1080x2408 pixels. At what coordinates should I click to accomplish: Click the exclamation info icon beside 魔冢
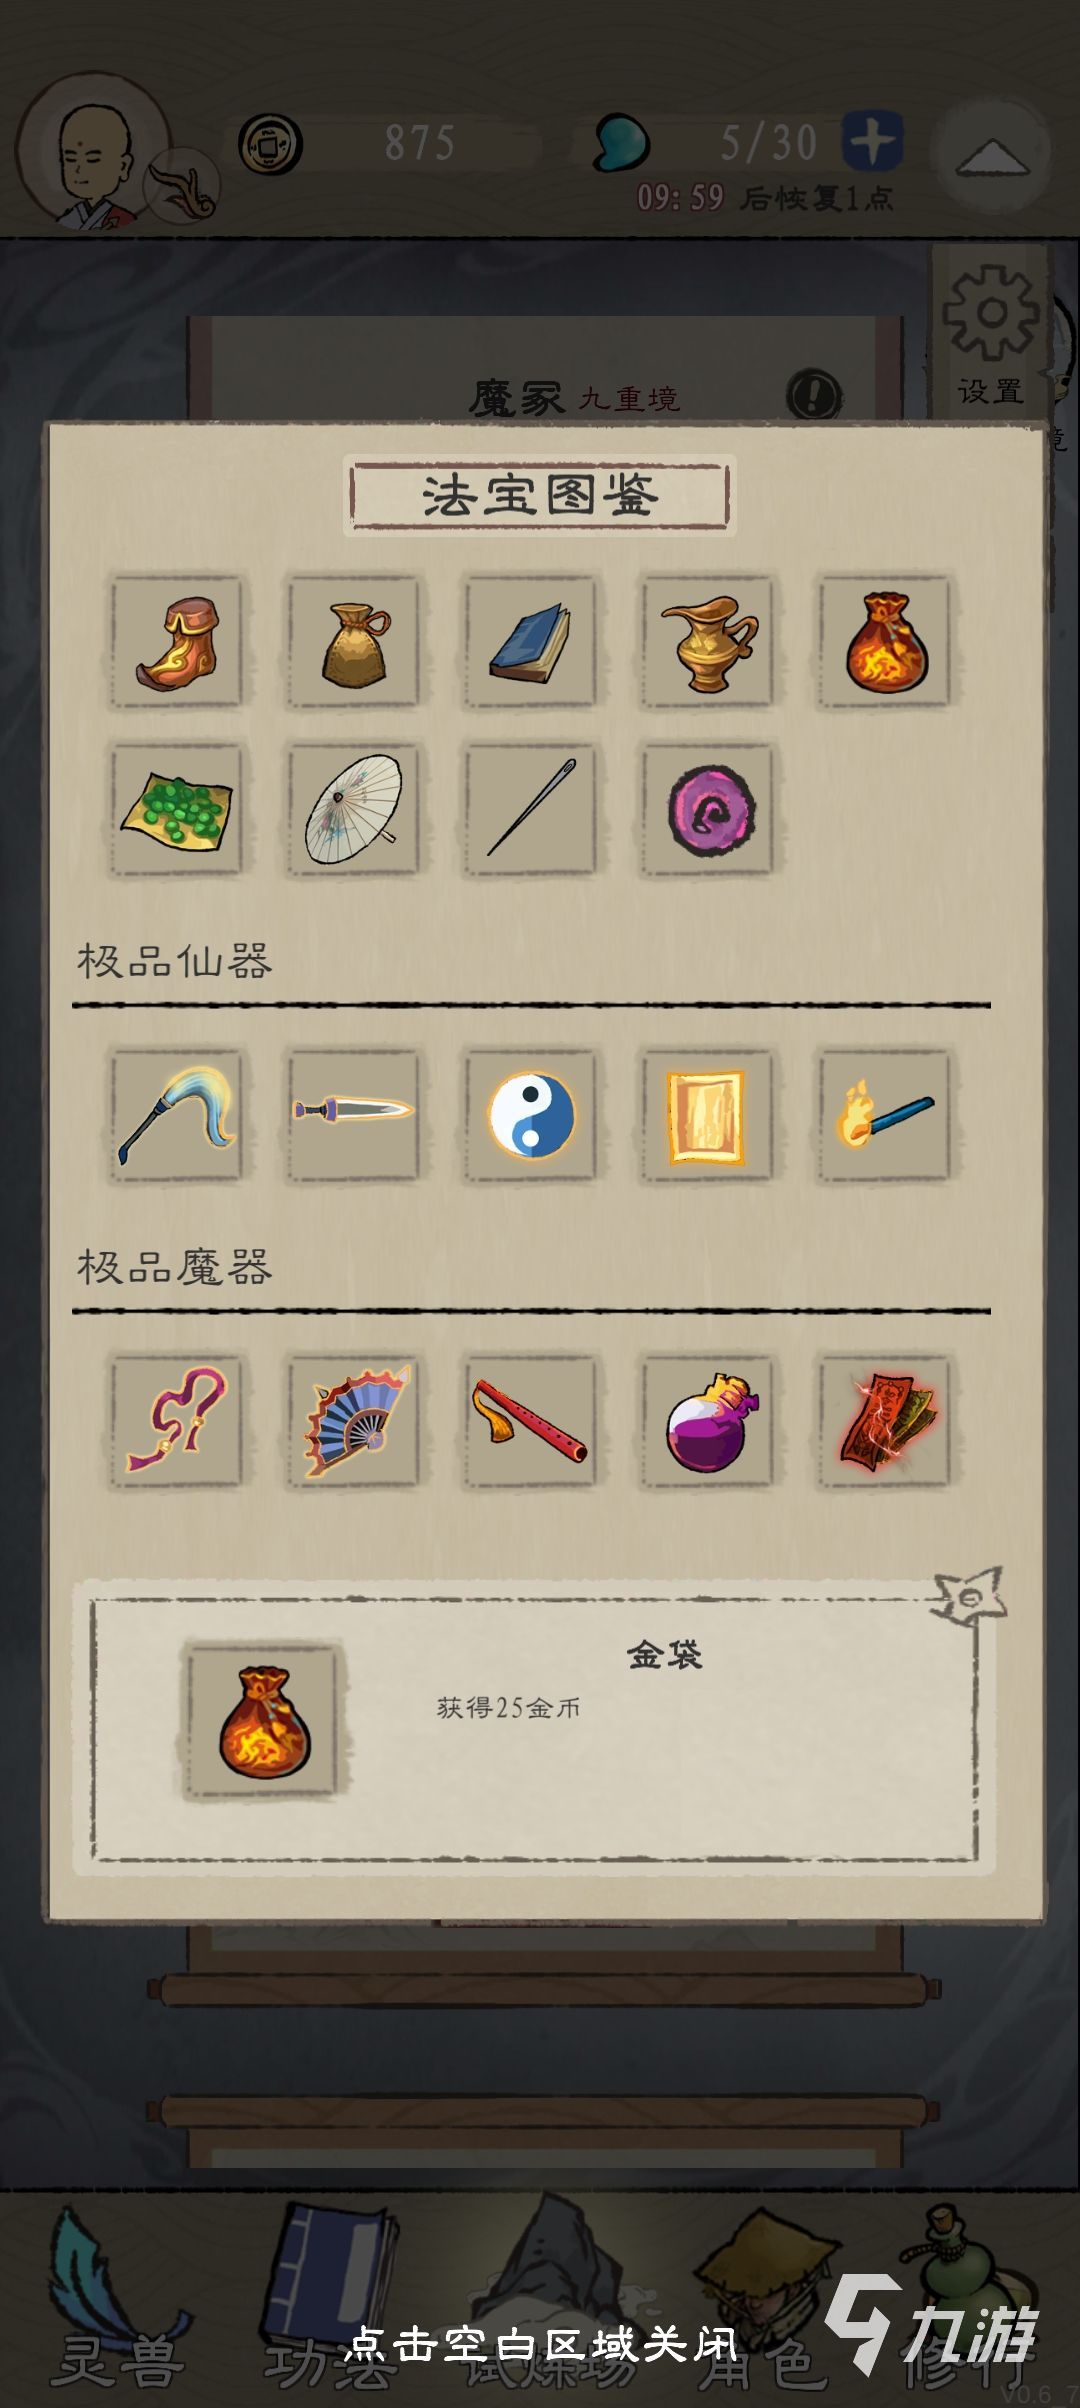pyautogui.click(x=814, y=395)
